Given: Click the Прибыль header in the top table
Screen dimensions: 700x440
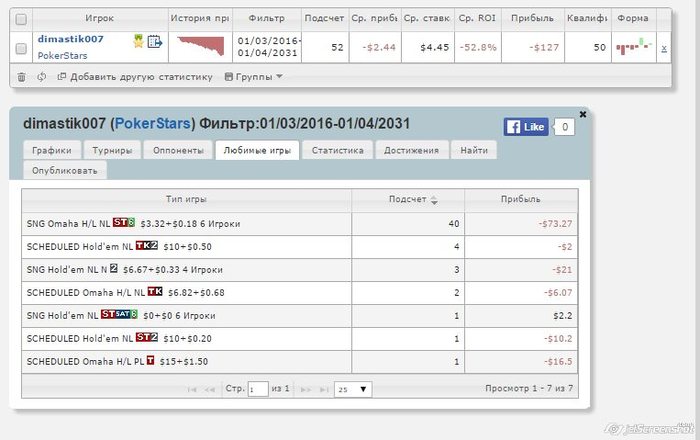Looking at the screenshot, I should pos(532,18).
